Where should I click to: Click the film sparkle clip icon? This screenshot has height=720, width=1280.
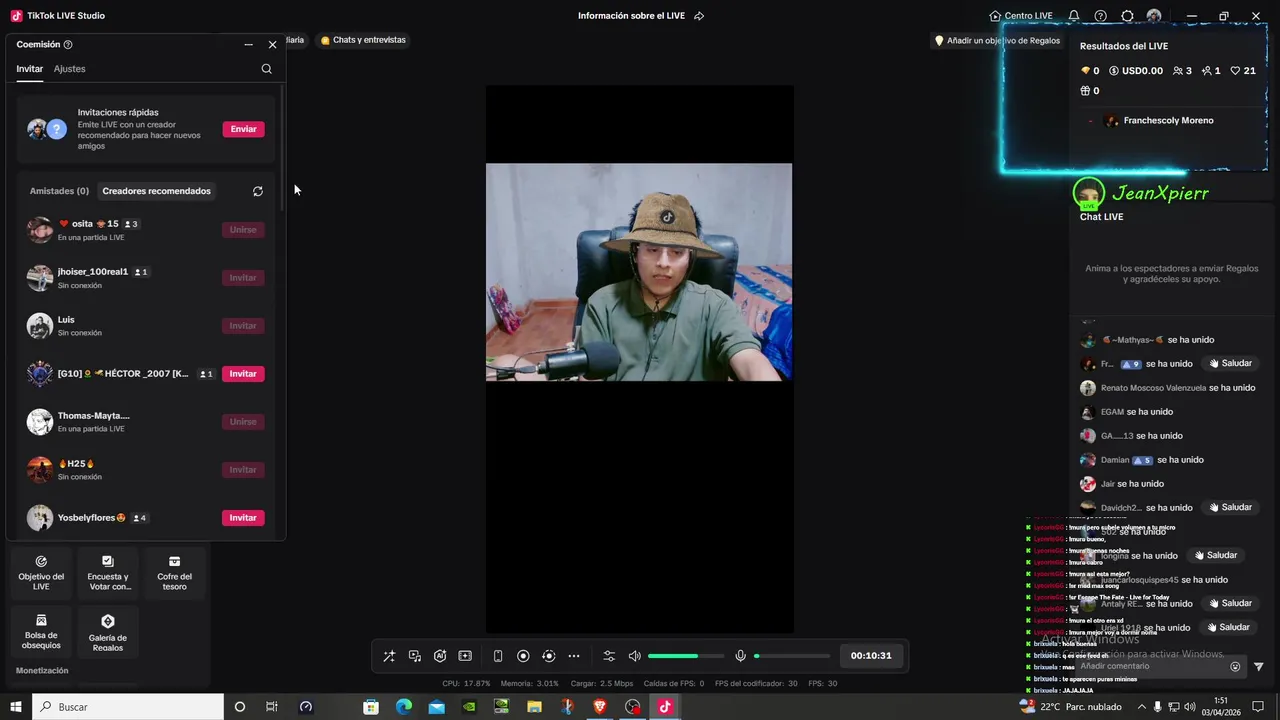pyautogui.click(x=465, y=656)
